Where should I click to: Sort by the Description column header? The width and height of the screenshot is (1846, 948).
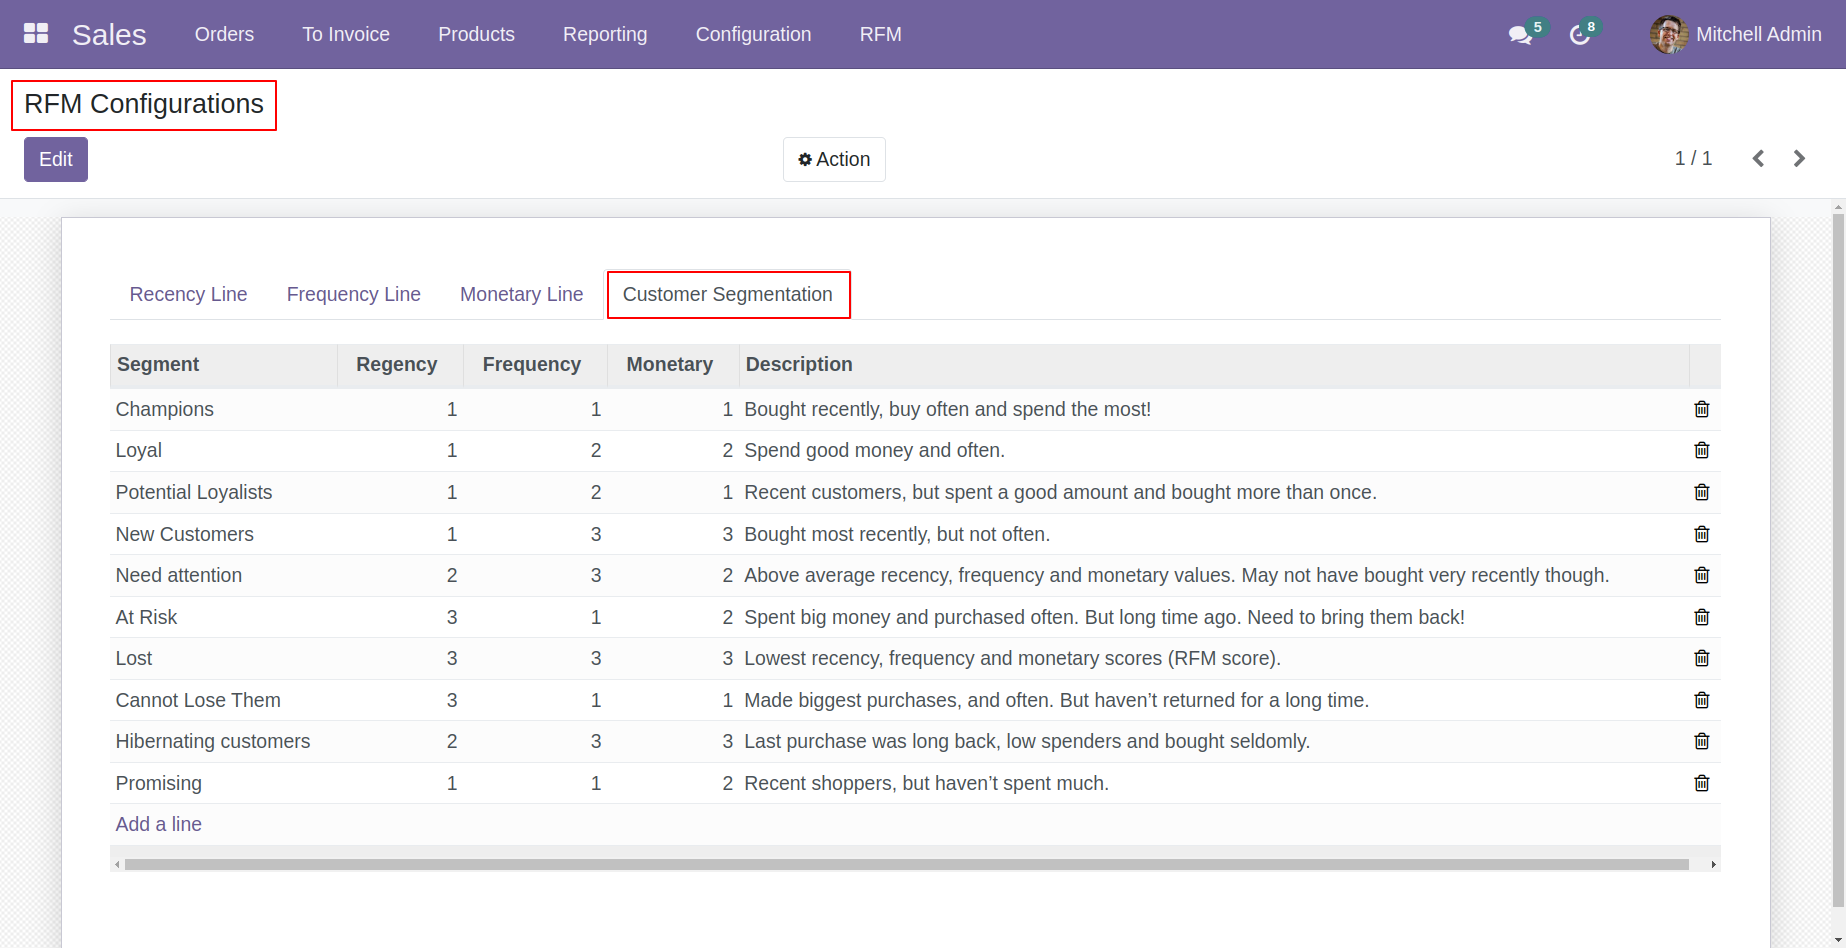pyautogui.click(x=1214, y=365)
